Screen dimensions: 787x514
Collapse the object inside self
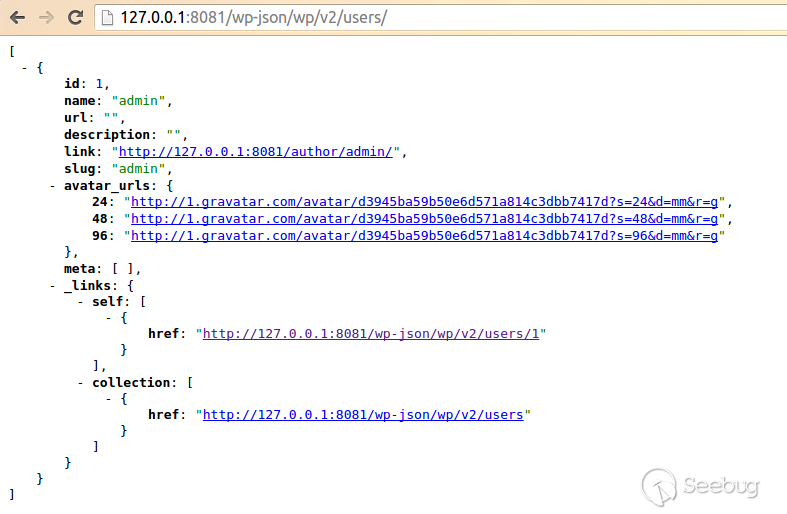[108, 318]
